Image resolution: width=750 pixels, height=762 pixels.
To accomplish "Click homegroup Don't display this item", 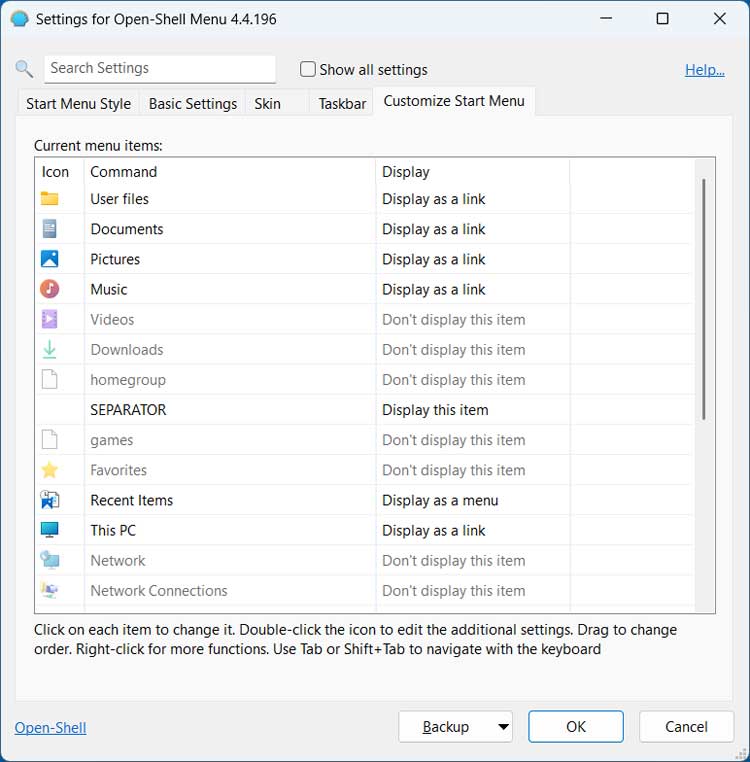I will (453, 380).
